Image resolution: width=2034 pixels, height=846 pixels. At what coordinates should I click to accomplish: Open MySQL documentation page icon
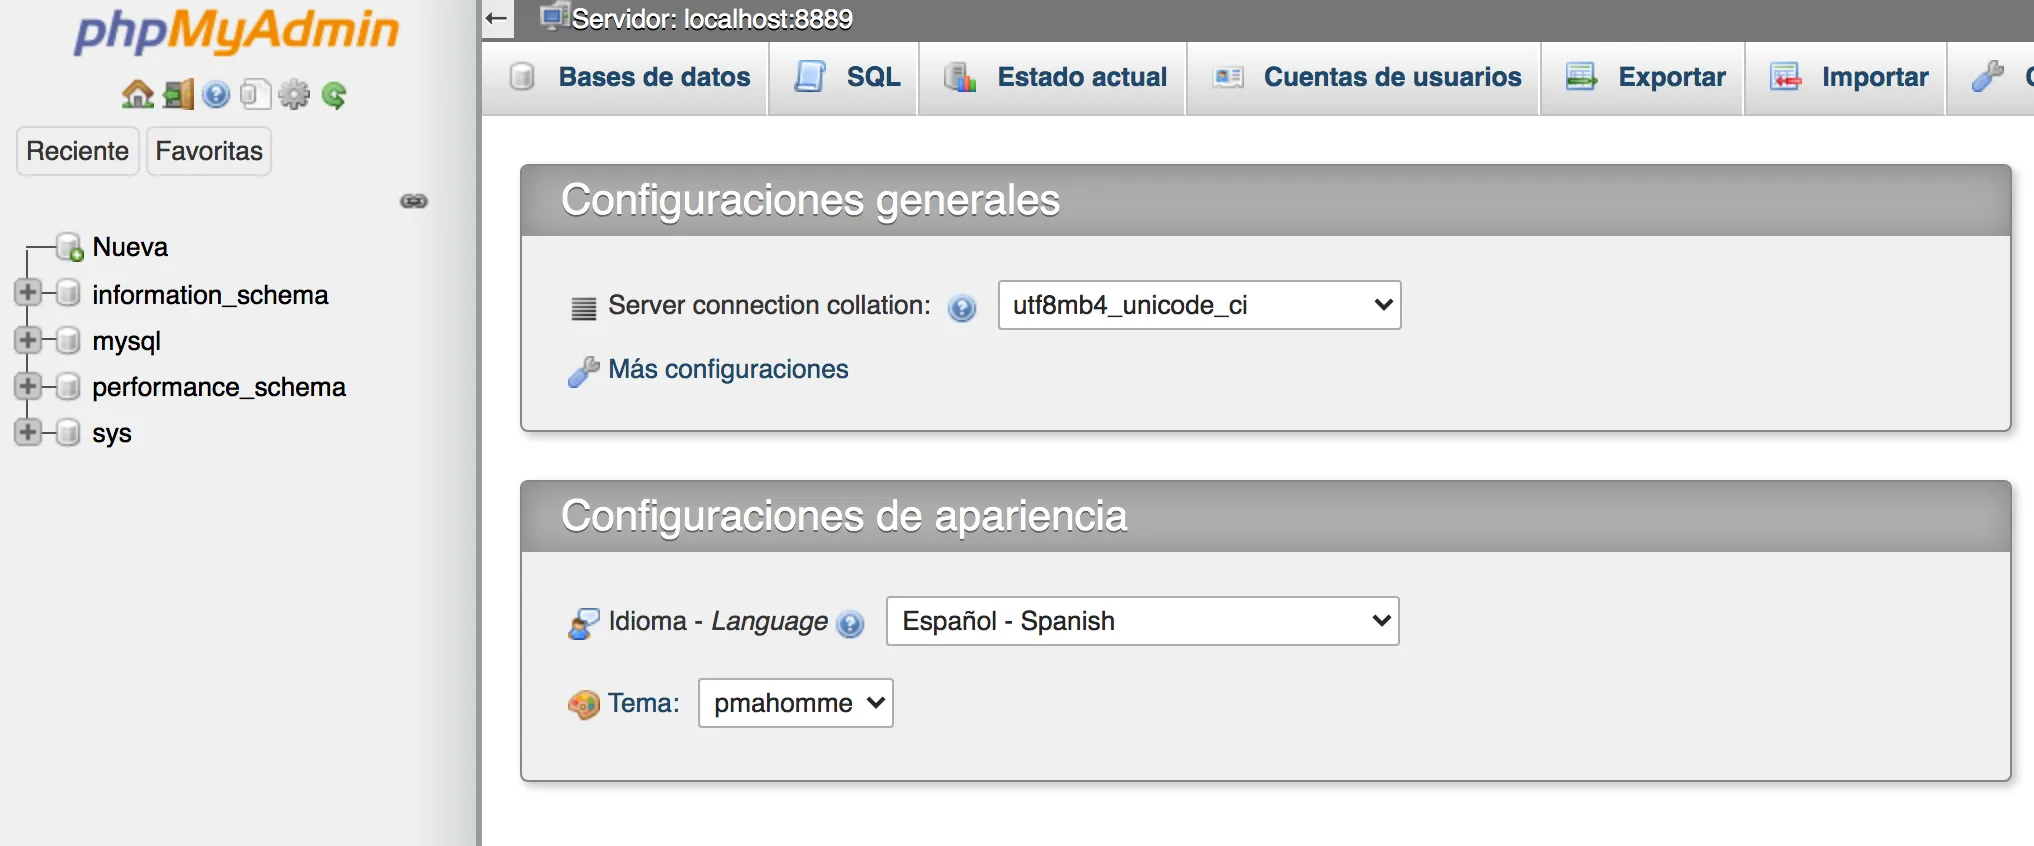click(255, 95)
